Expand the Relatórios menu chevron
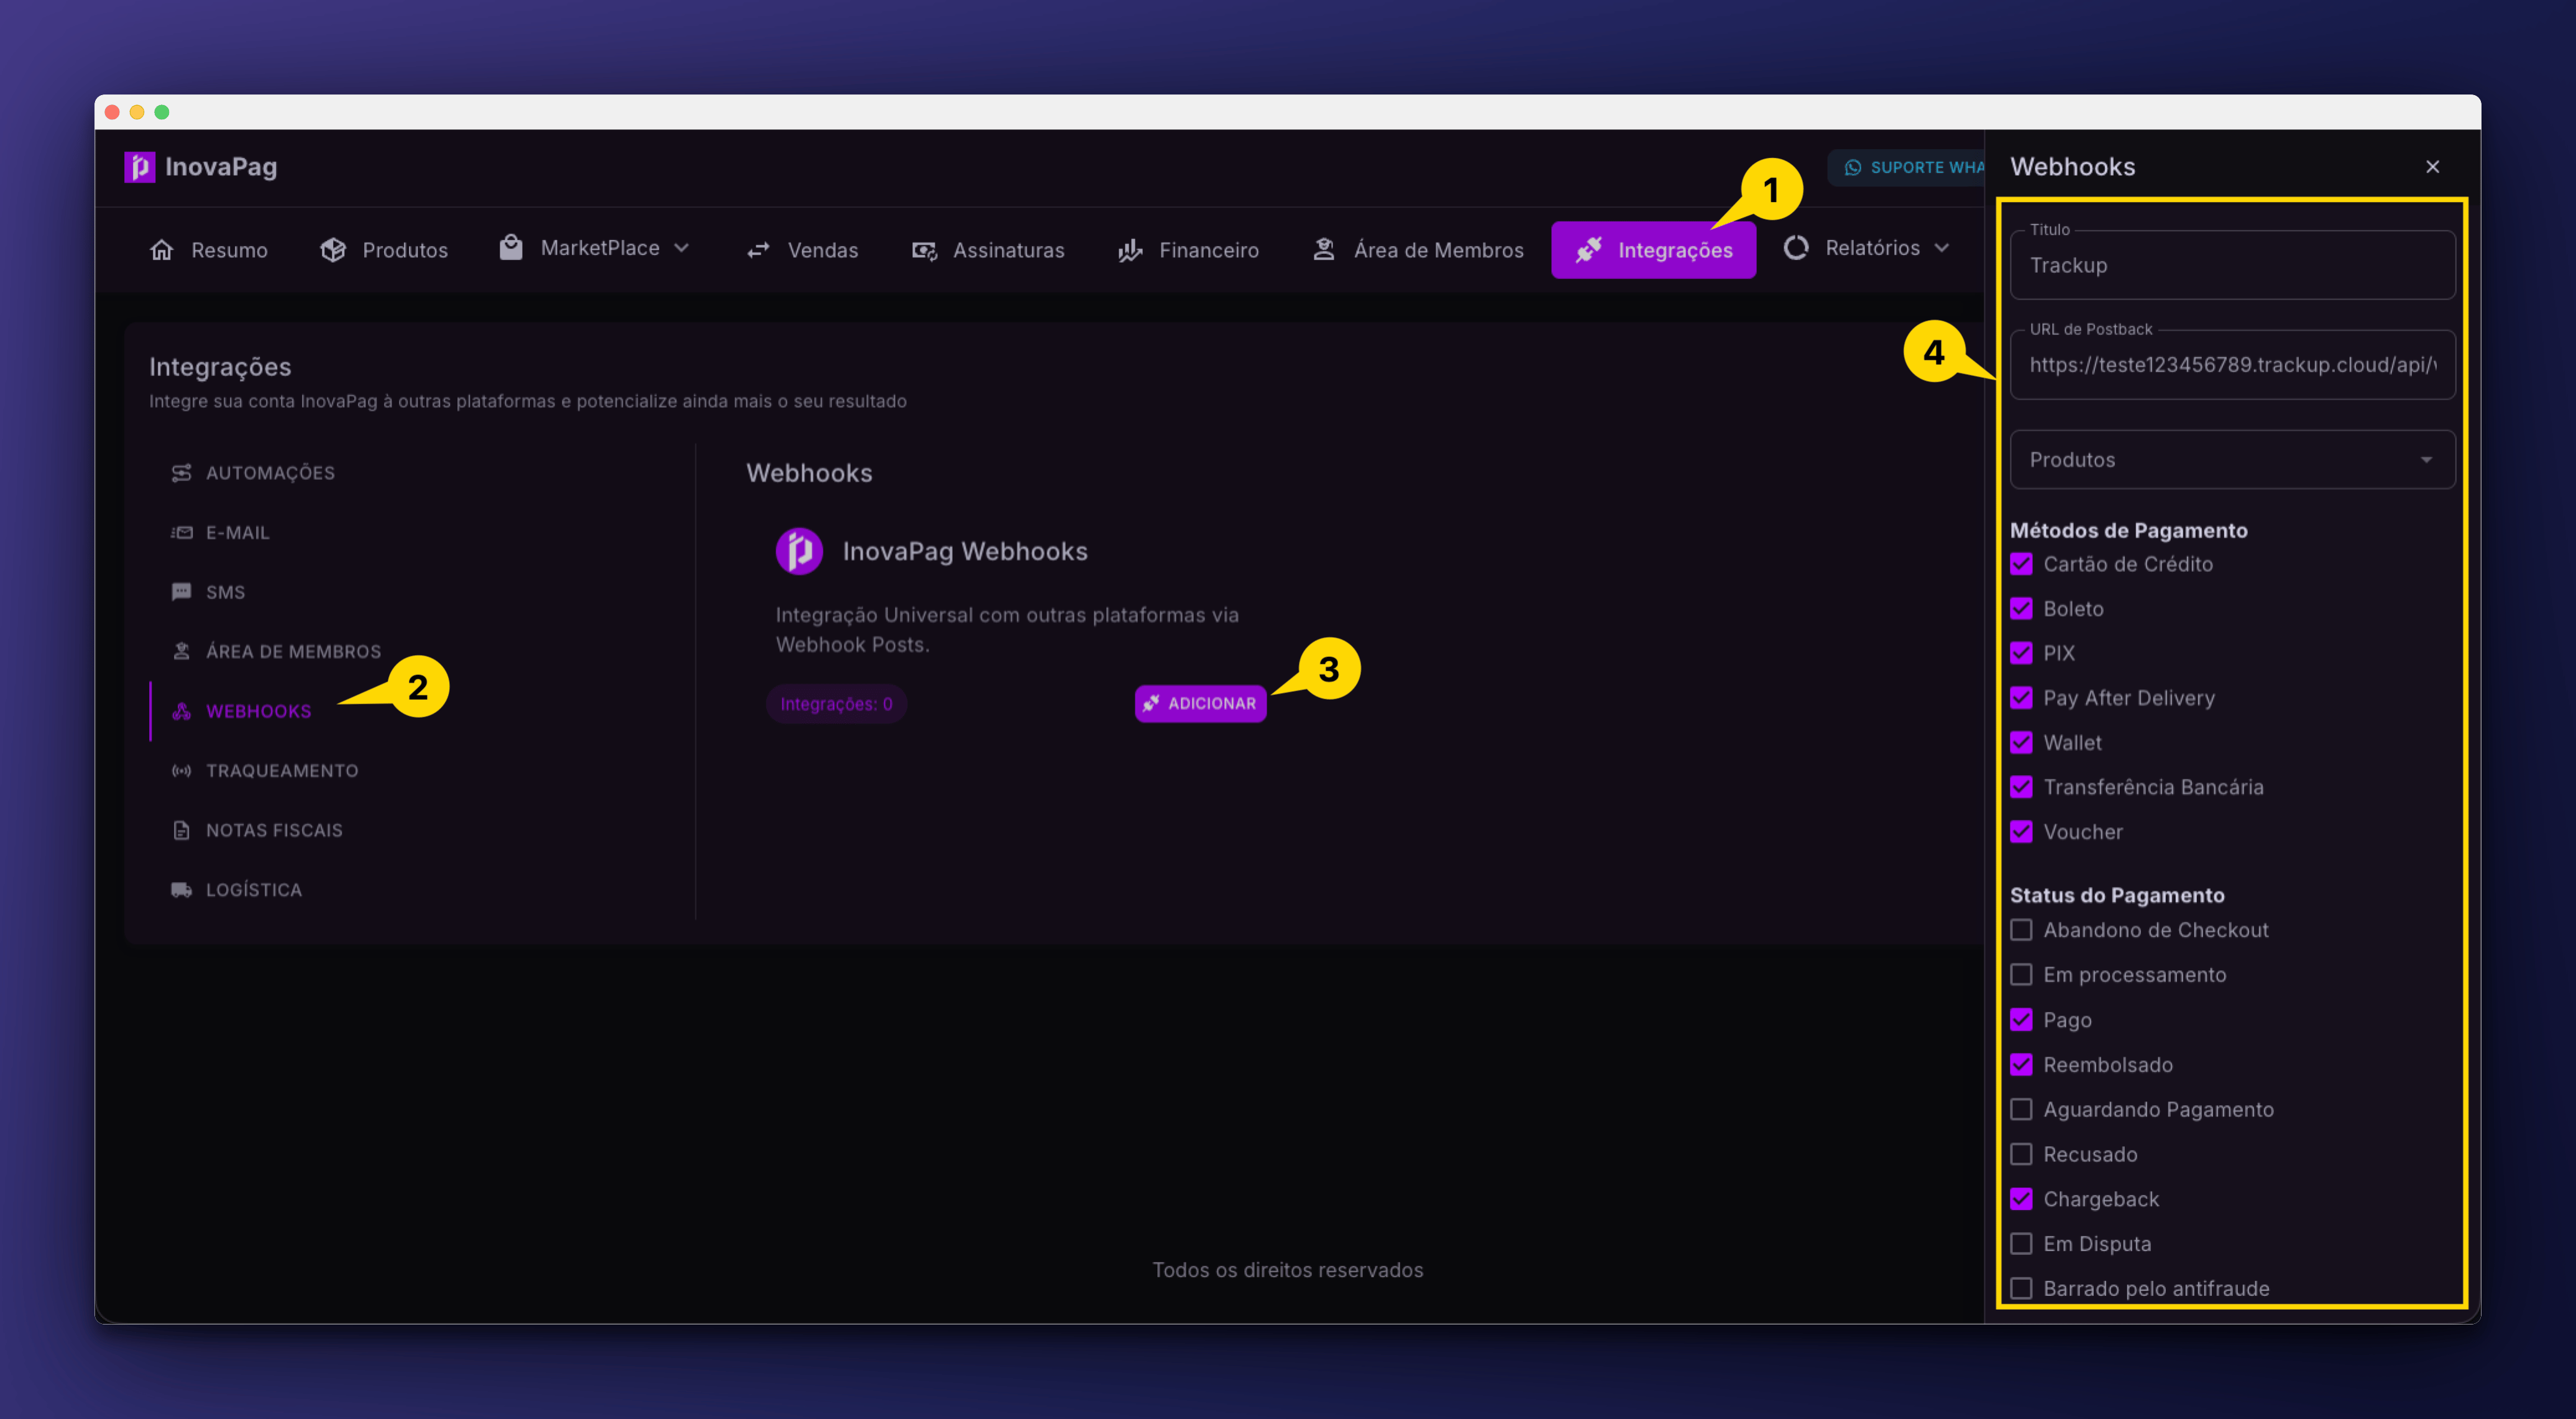 click(x=1942, y=248)
